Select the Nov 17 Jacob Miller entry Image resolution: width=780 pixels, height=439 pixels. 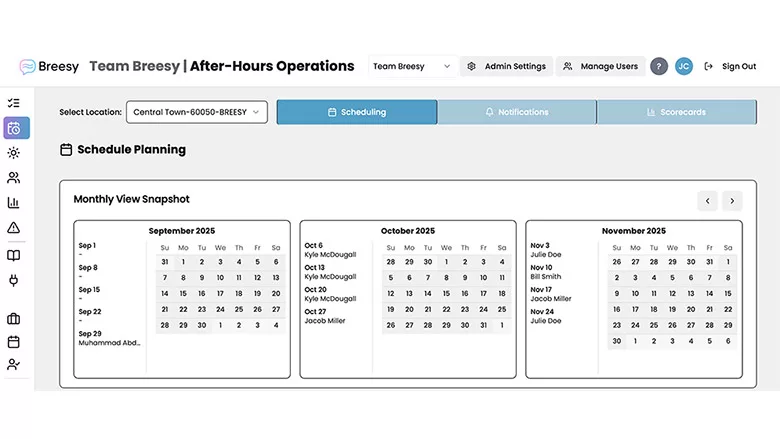tap(551, 294)
